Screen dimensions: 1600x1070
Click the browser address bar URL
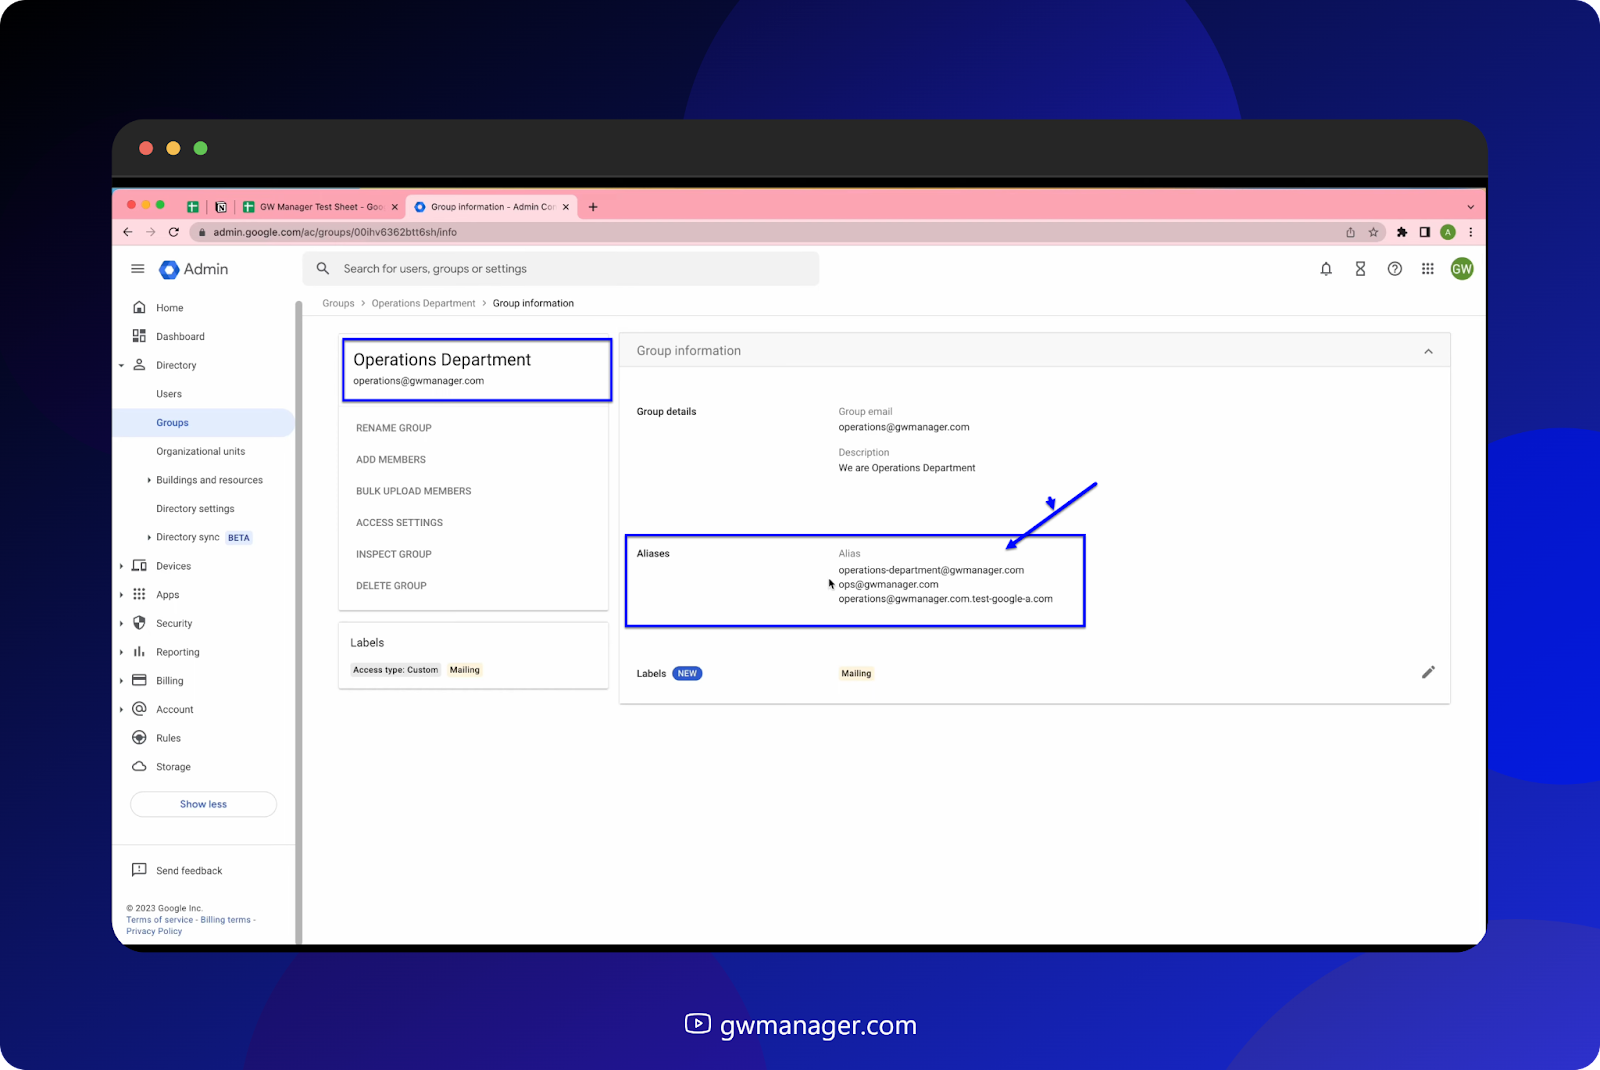coord(335,232)
